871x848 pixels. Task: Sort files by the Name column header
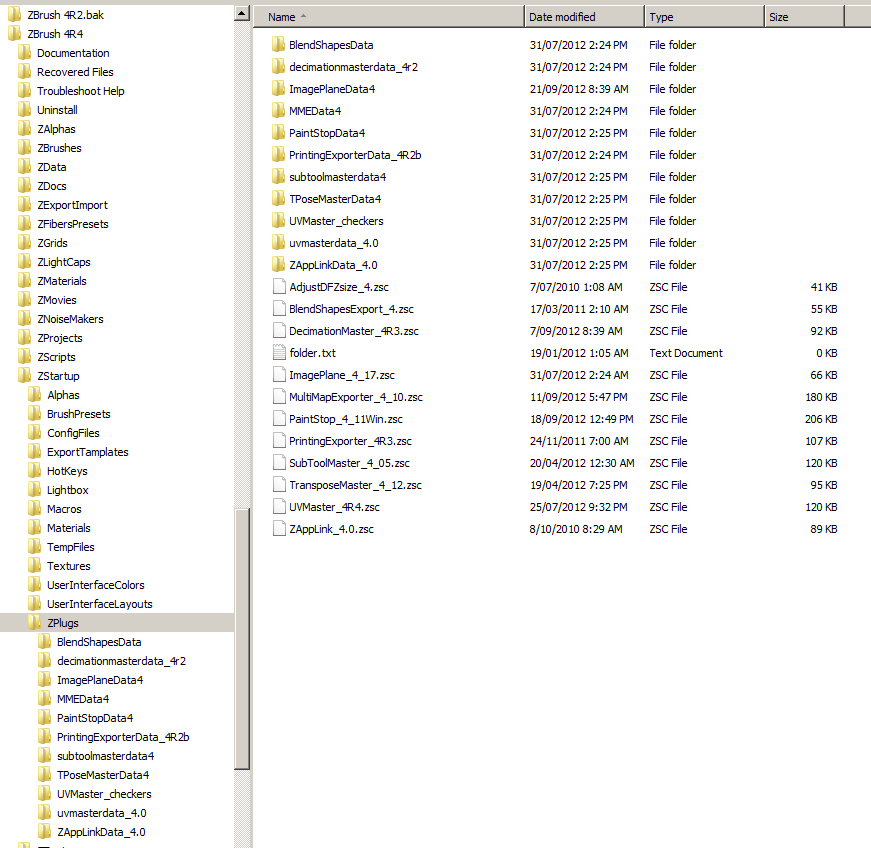click(389, 17)
